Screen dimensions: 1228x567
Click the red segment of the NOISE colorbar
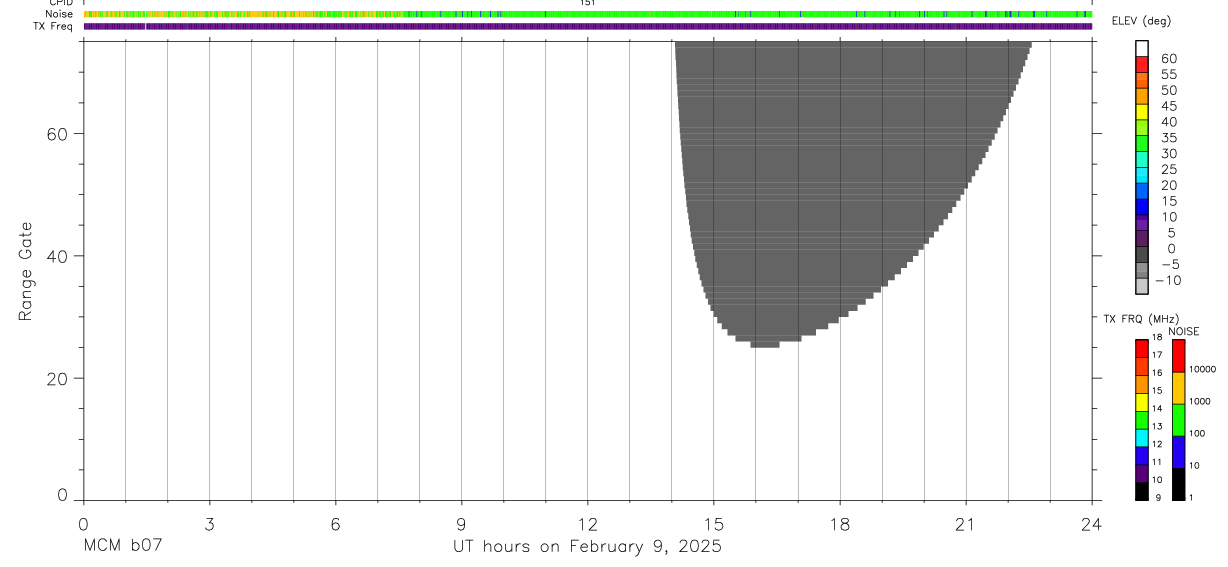click(1178, 356)
